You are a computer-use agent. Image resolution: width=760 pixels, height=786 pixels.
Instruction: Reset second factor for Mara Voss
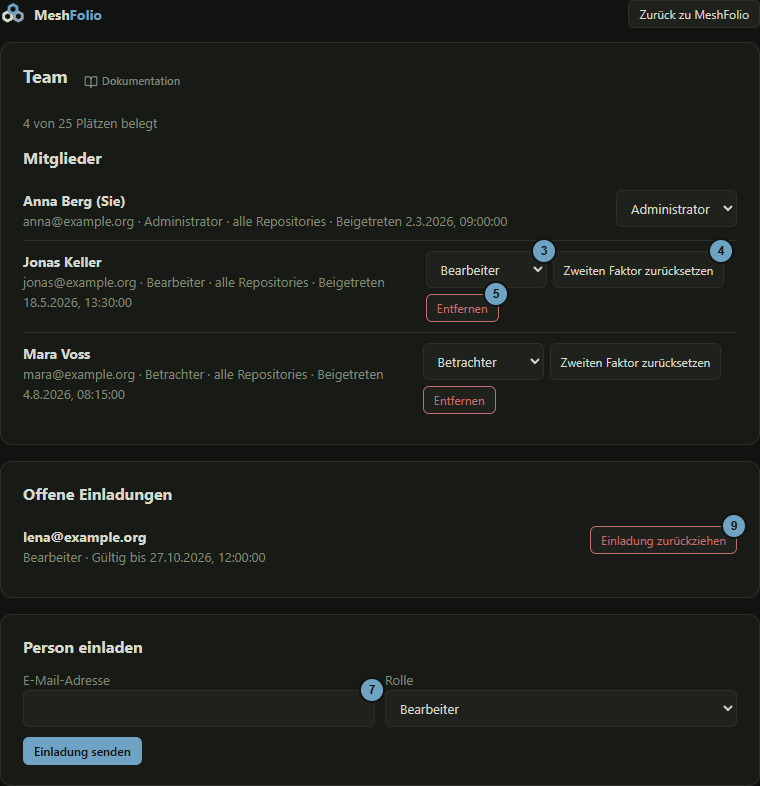point(635,362)
